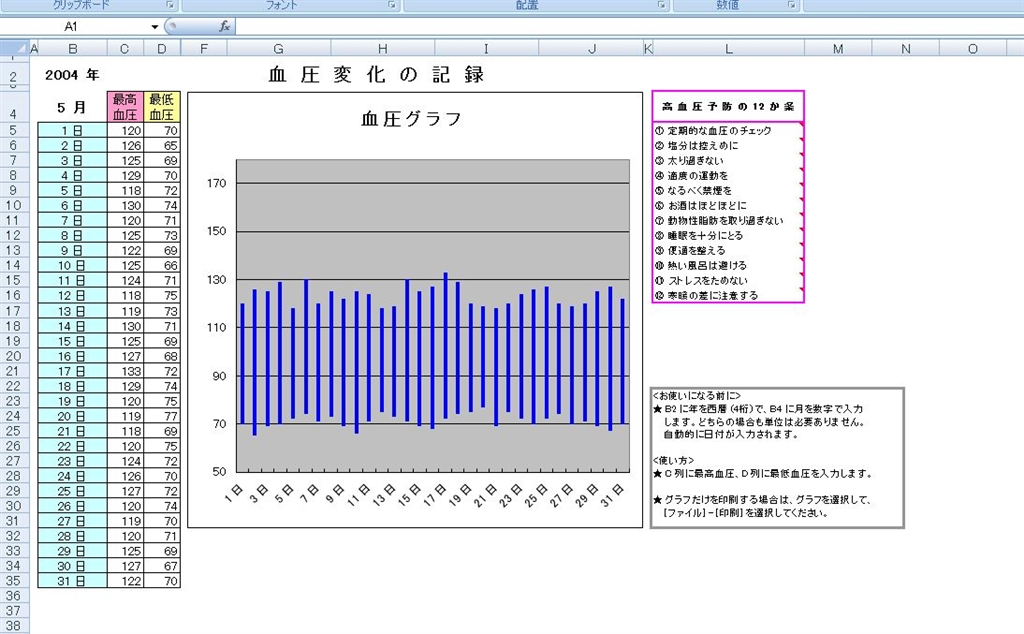Screen dimensions: 1024x634
Task: Click the 50 label on the chart axis
Action: click(x=219, y=471)
